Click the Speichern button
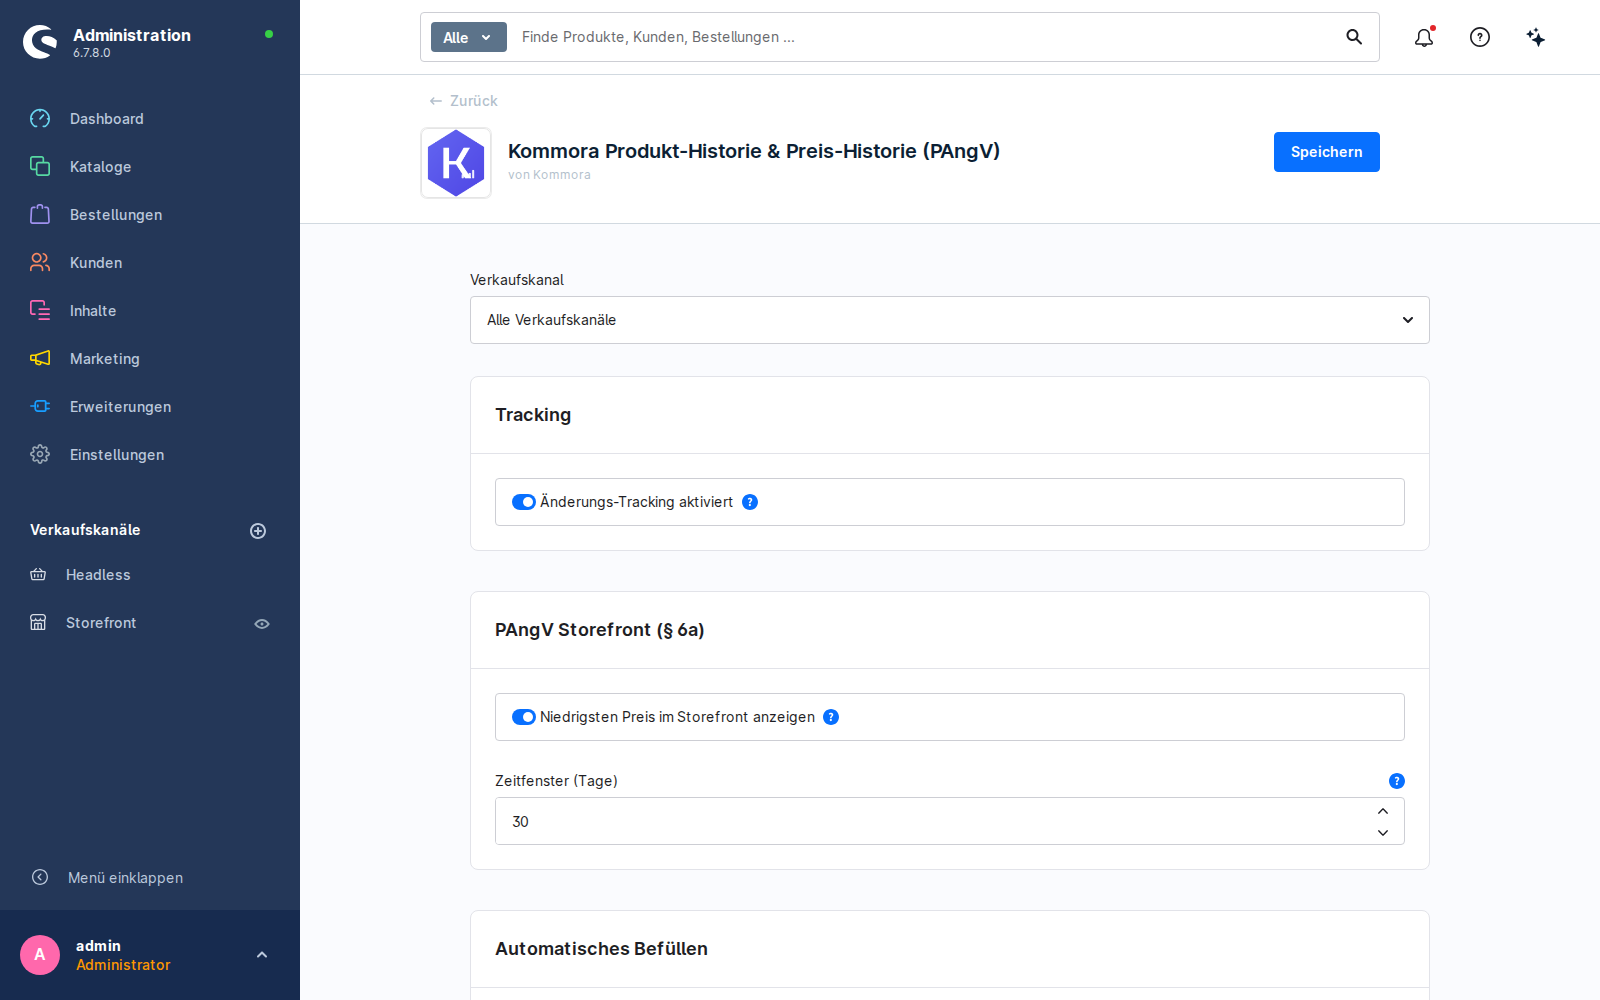 (x=1327, y=152)
